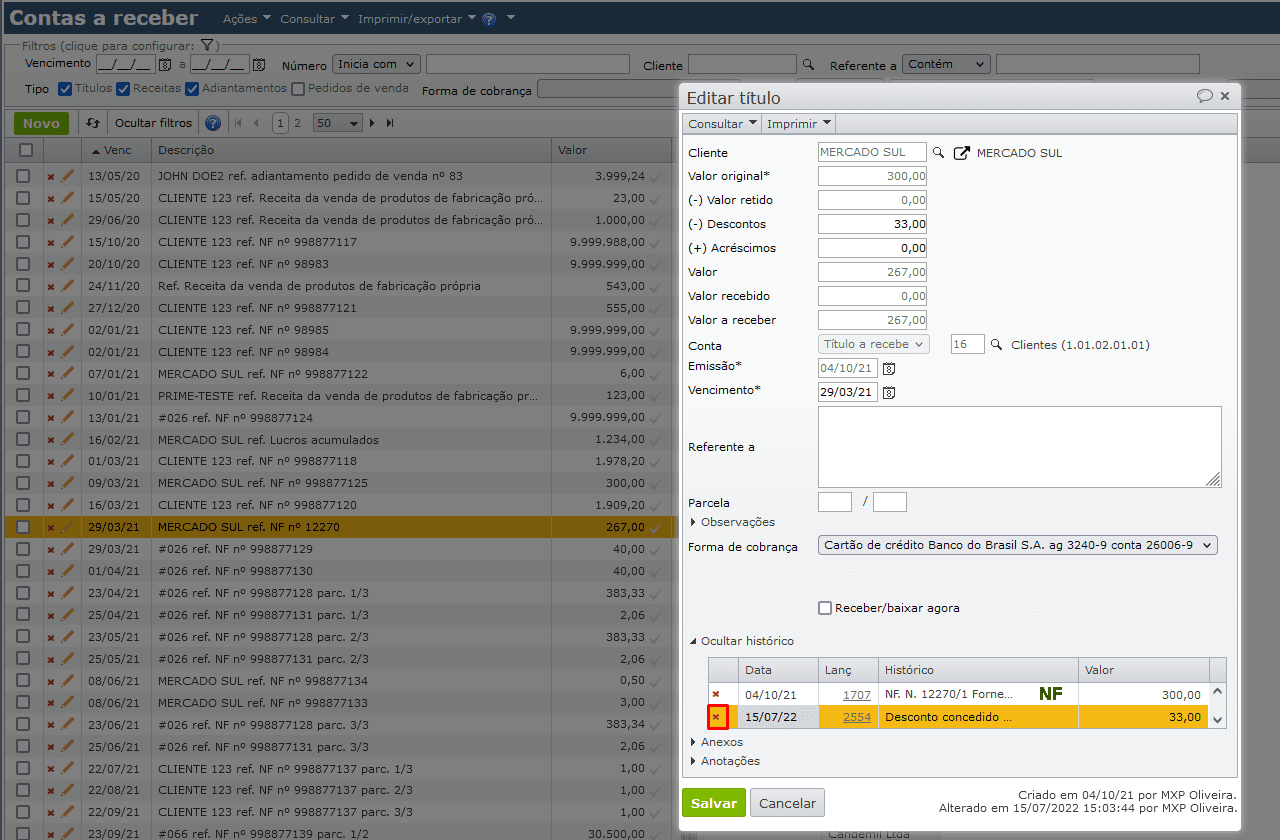1280x840 pixels.
Task: Click the Acréscimos input field
Action: click(x=872, y=248)
